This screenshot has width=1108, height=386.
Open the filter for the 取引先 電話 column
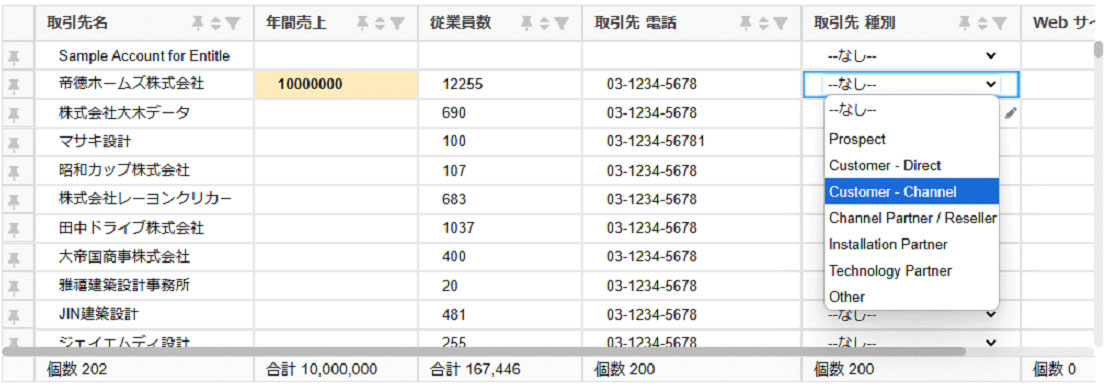click(781, 23)
